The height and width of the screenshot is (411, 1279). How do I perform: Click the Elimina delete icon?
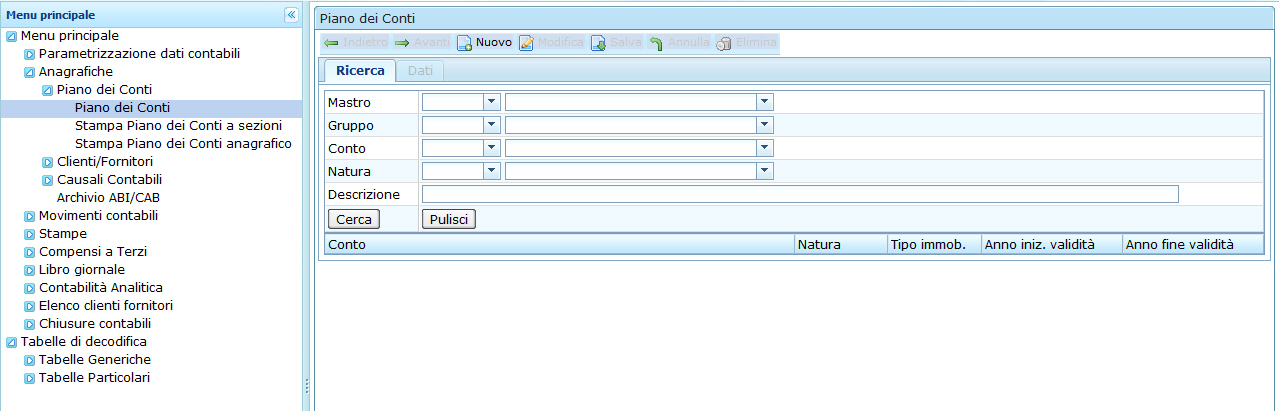tap(724, 43)
